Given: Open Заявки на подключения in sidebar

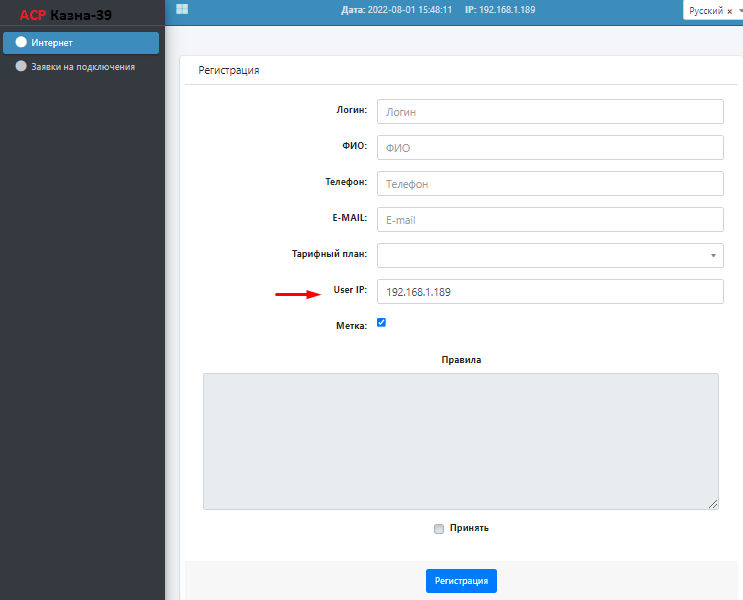Looking at the screenshot, I should coord(83,67).
